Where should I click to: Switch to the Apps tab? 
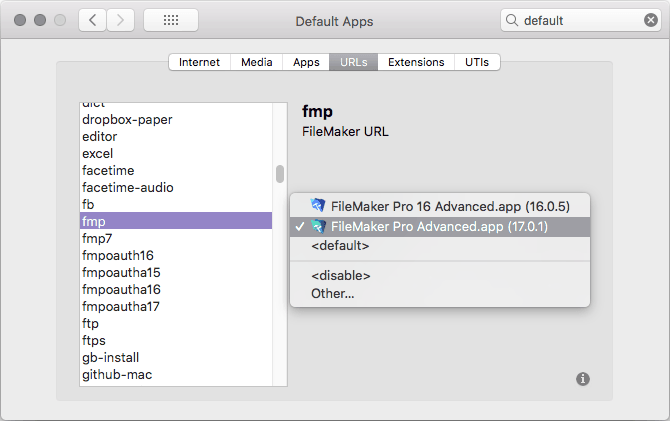(306, 62)
